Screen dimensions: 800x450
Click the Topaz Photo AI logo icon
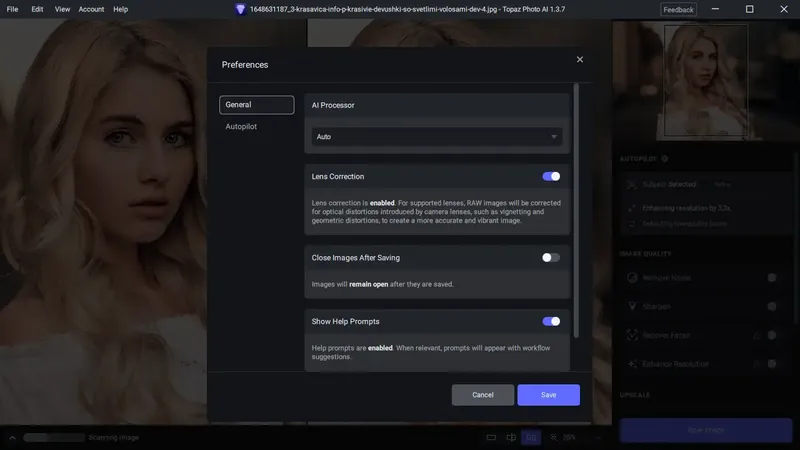pos(240,9)
